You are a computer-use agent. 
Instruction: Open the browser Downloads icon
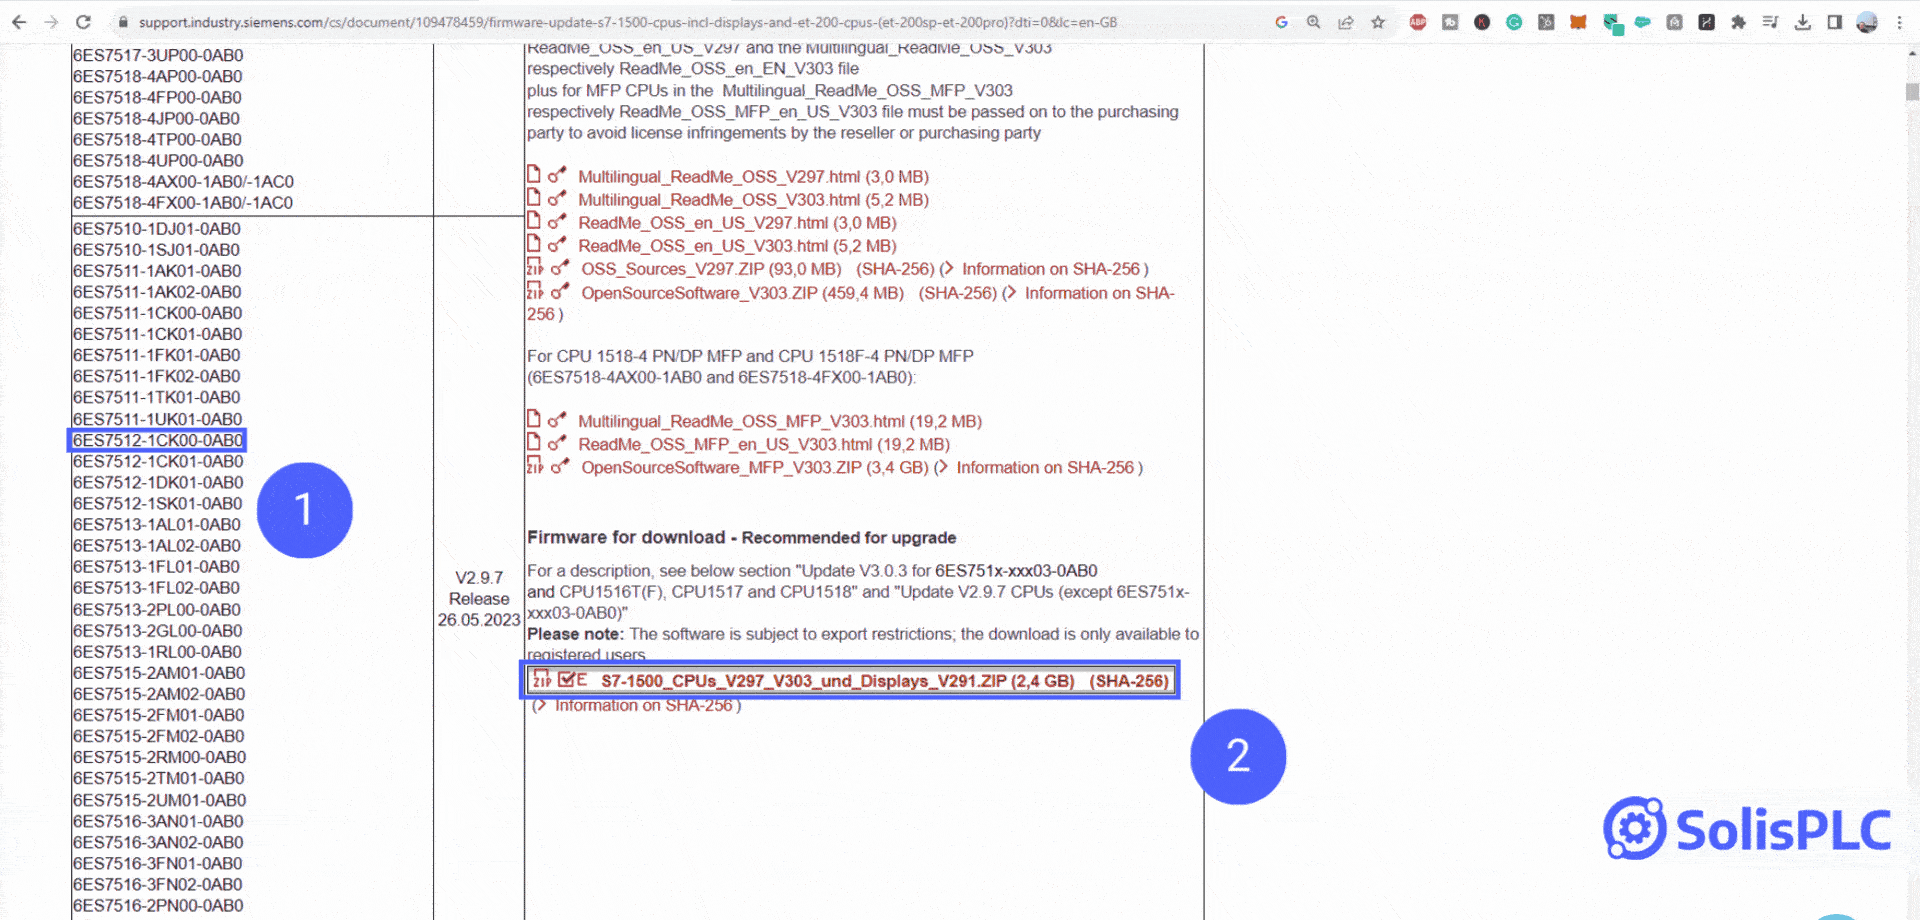tap(1802, 22)
